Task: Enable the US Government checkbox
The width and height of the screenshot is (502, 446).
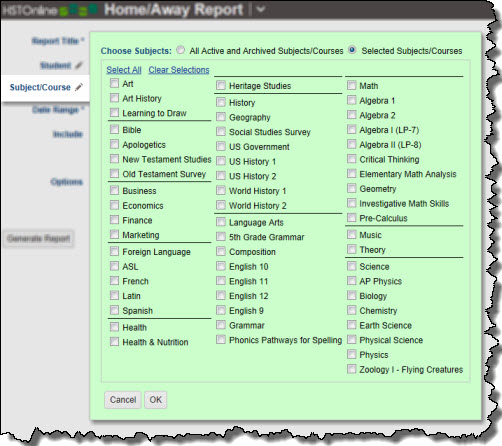Action: 221,146
